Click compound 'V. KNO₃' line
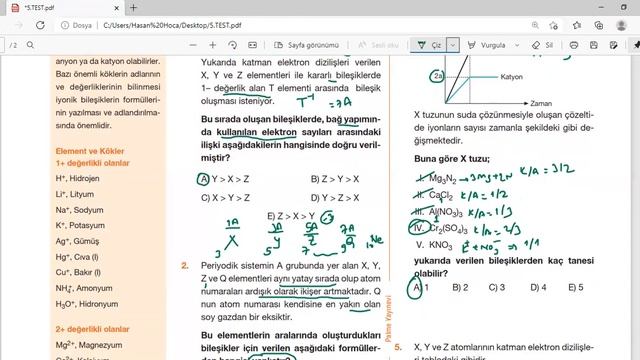Image resolution: width=640 pixels, height=360 pixels. (x=434, y=245)
